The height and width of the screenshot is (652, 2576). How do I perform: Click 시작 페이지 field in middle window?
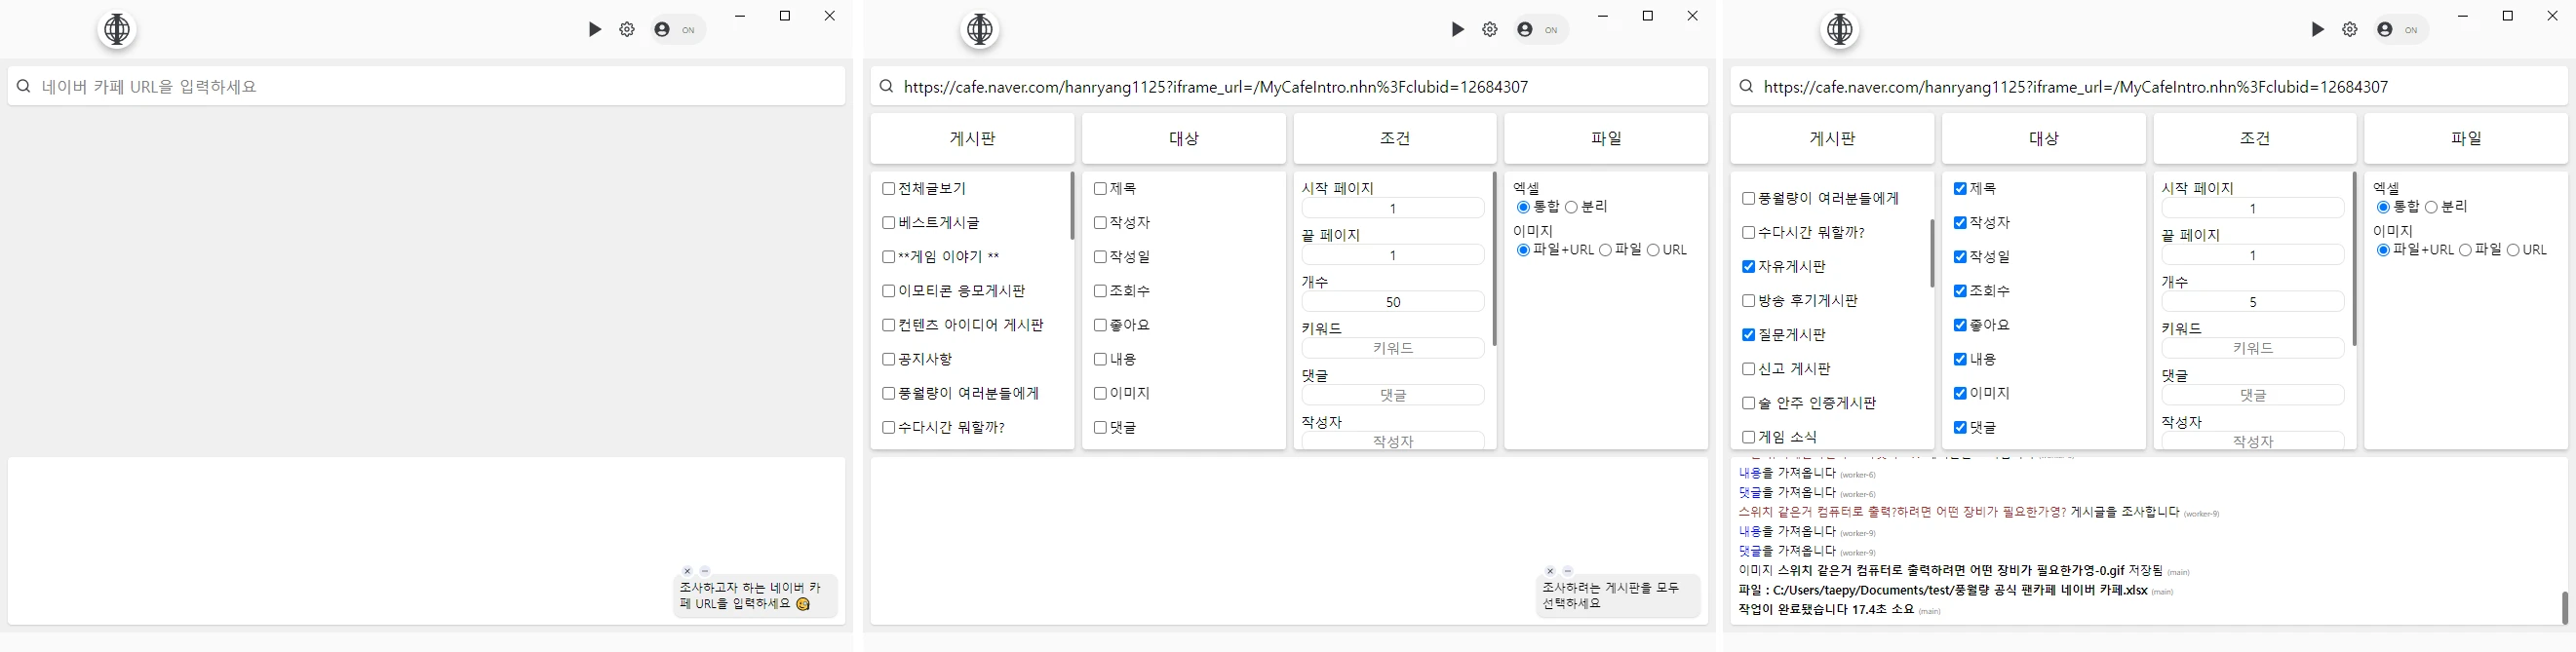1393,208
